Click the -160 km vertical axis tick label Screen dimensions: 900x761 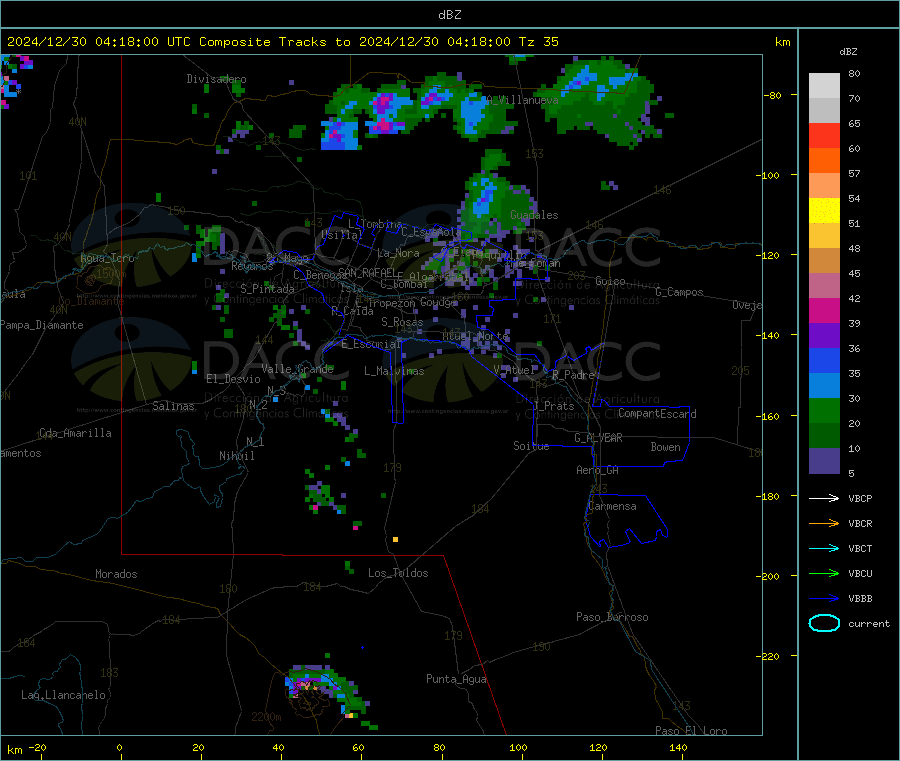click(767, 416)
